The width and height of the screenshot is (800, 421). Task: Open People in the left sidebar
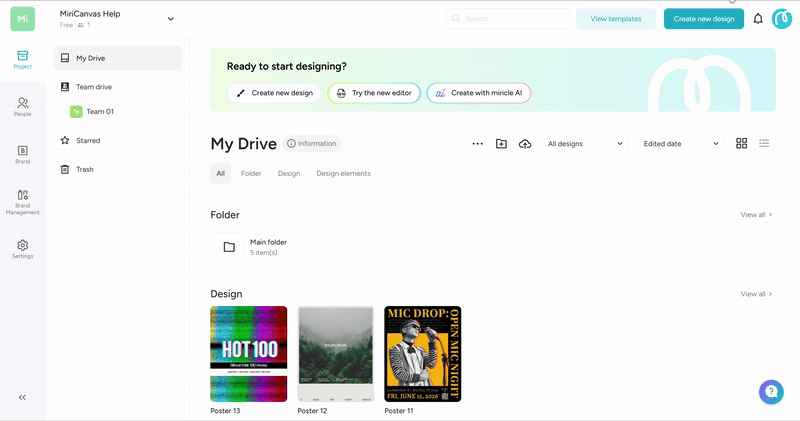(22, 107)
